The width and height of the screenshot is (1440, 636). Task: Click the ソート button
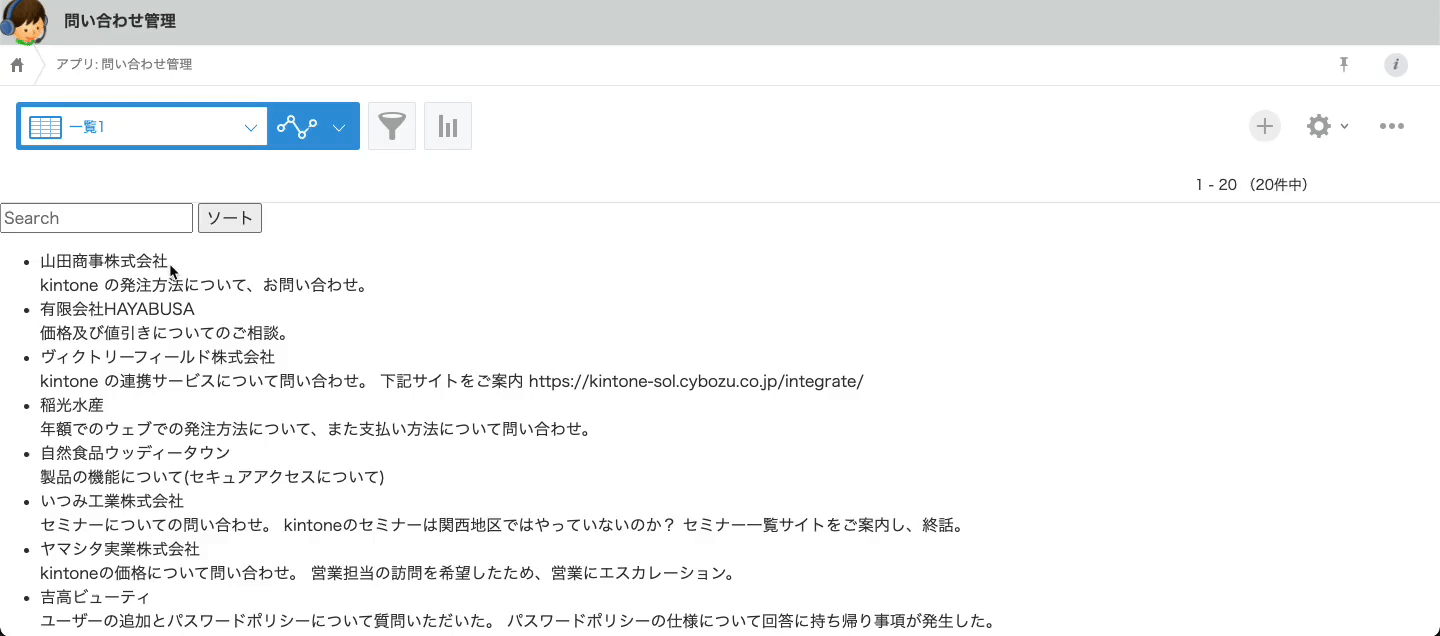coord(230,218)
